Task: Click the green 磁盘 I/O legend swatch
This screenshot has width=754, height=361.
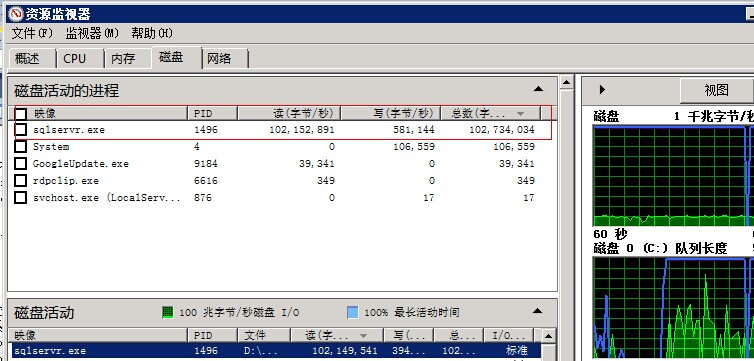Action: coord(167,312)
